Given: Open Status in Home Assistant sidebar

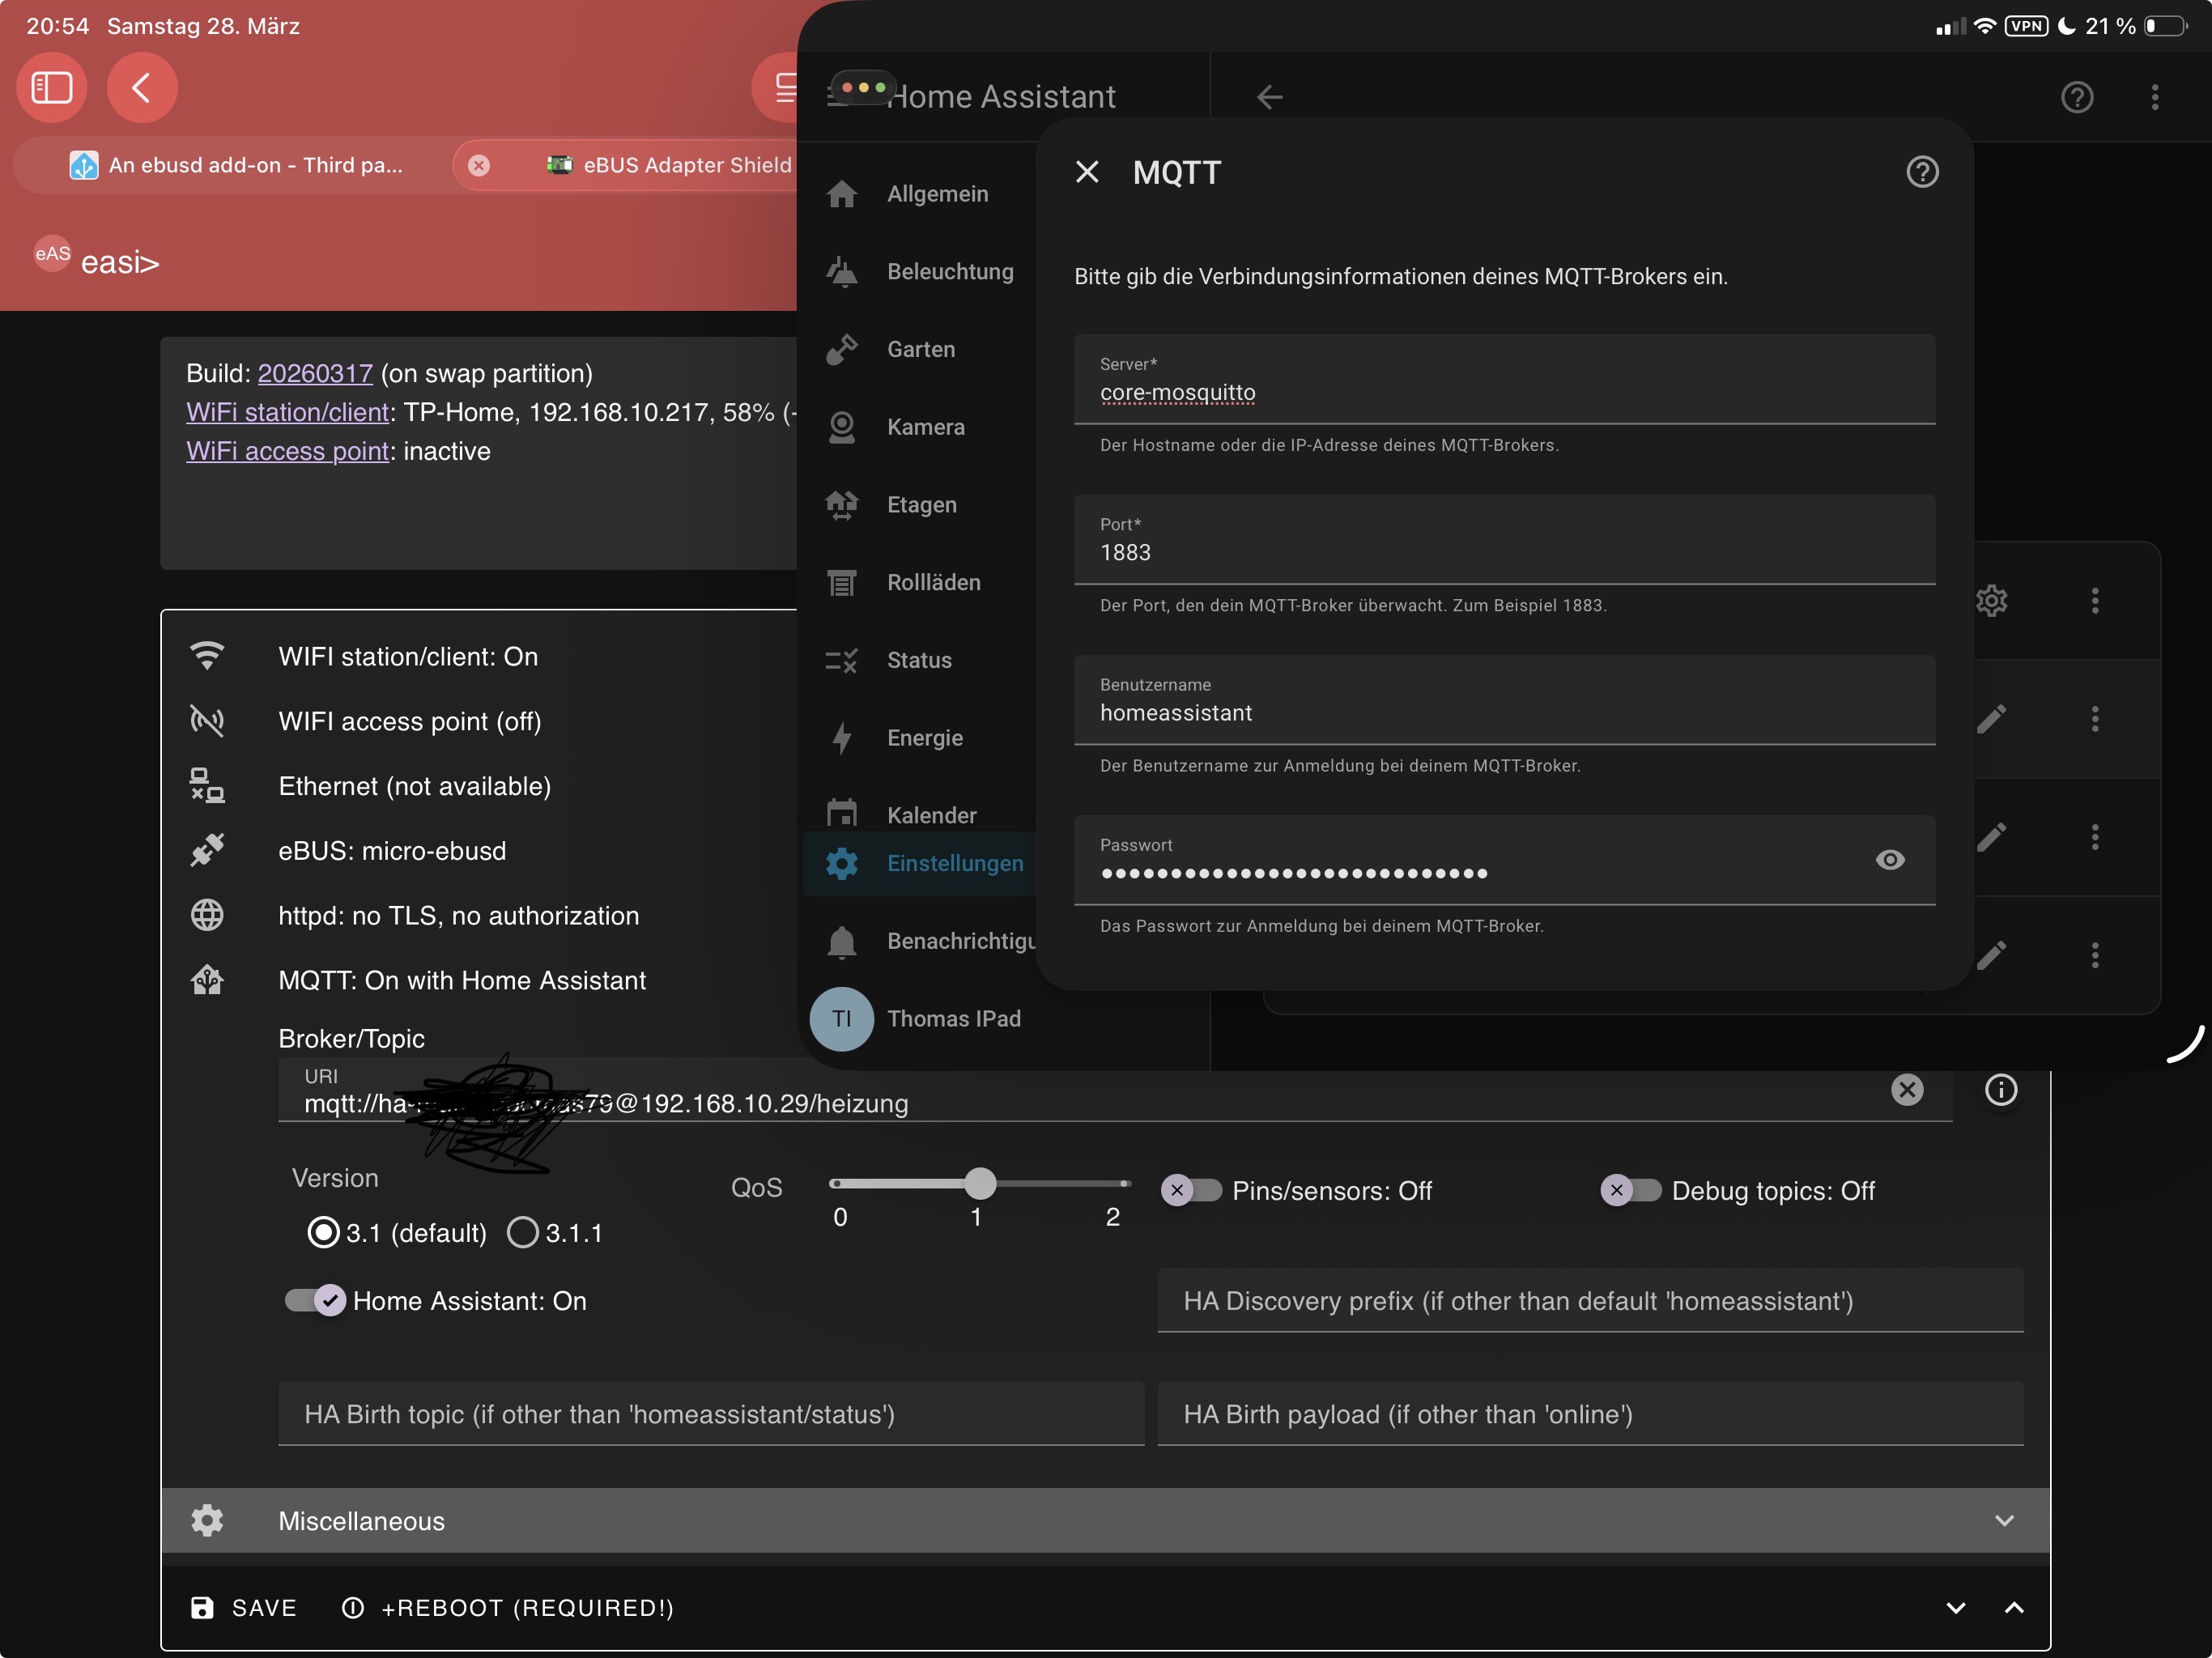Looking at the screenshot, I should 920,660.
